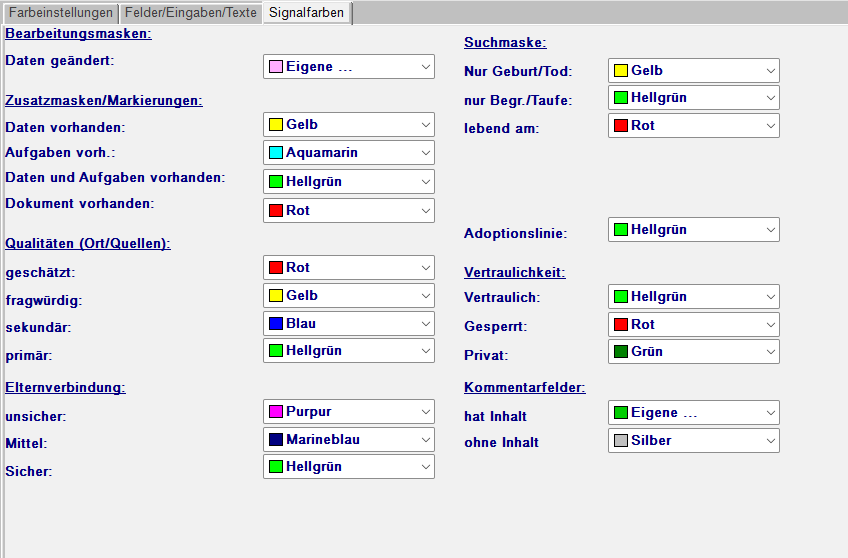Click the purple swatch for 'unsicher'
The height and width of the screenshot is (558, 848).
276,412
